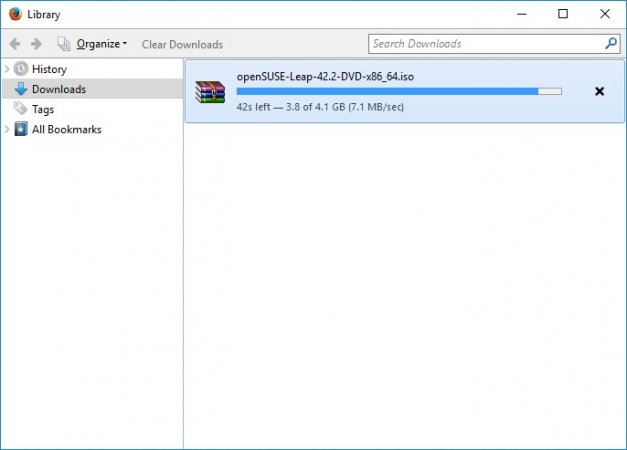Open the Organize menu
The height and width of the screenshot is (450, 627).
pos(102,44)
